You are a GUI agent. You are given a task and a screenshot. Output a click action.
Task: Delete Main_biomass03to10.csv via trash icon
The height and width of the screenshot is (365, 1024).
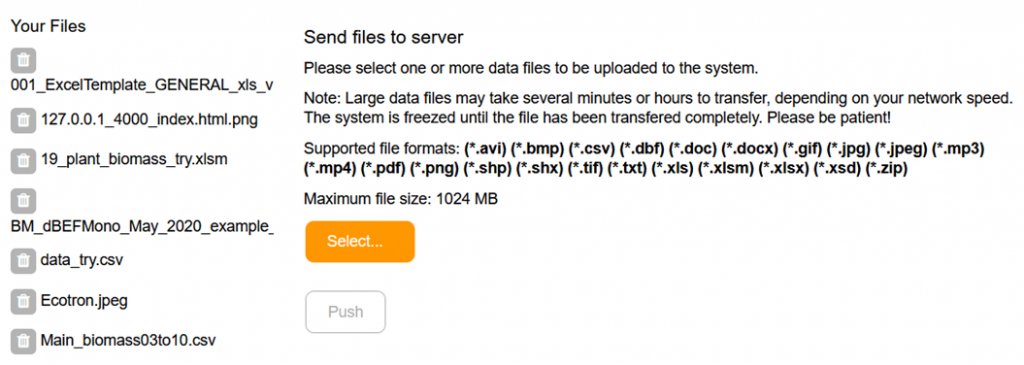(x=23, y=341)
